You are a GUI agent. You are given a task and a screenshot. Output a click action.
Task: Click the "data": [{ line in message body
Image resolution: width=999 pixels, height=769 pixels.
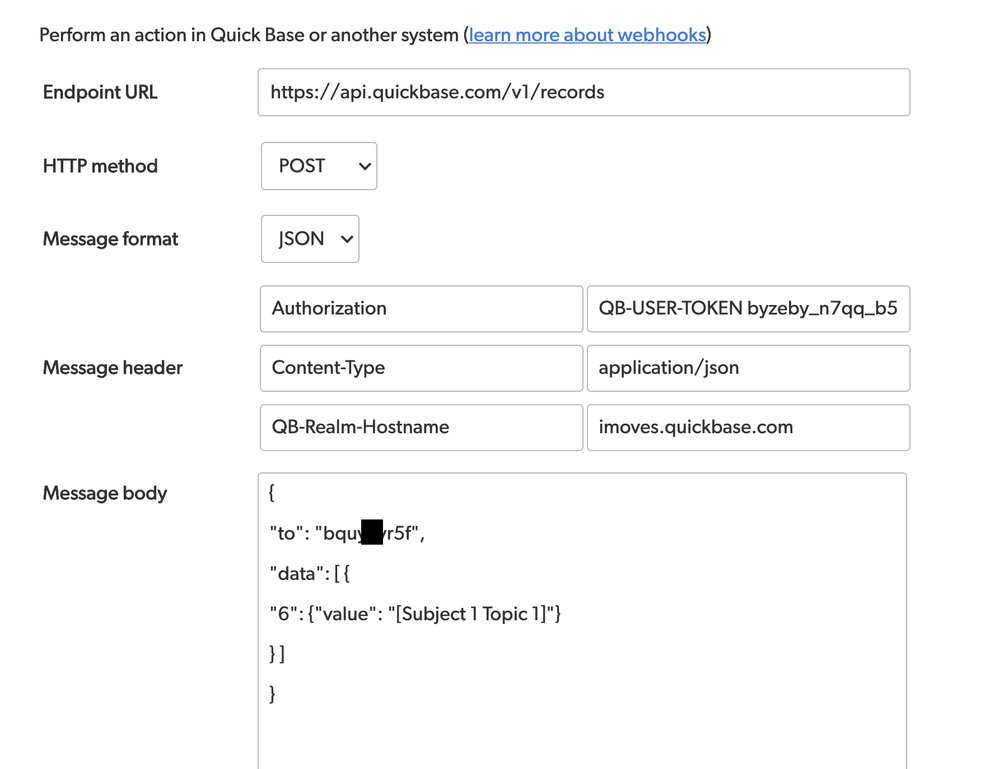tap(310, 574)
